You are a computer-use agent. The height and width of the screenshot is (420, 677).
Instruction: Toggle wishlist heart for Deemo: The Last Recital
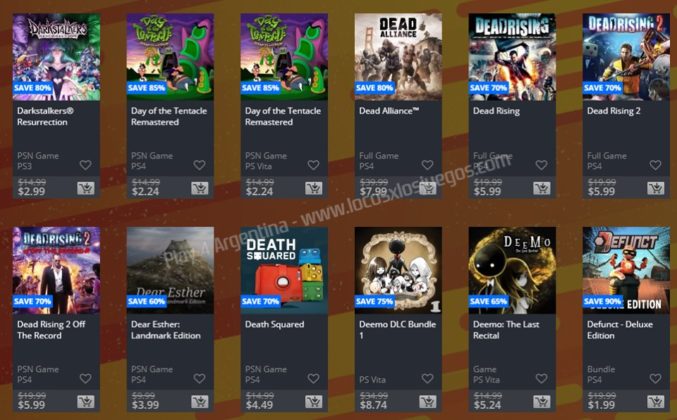pos(541,379)
